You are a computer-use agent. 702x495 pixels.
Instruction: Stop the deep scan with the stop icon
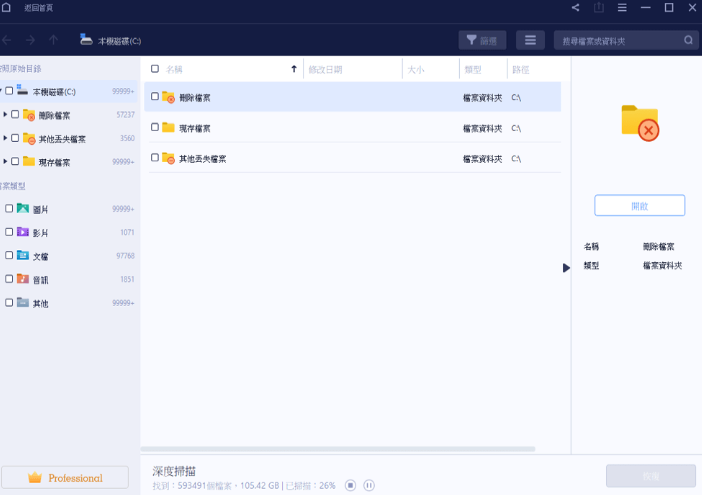[351, 485]
